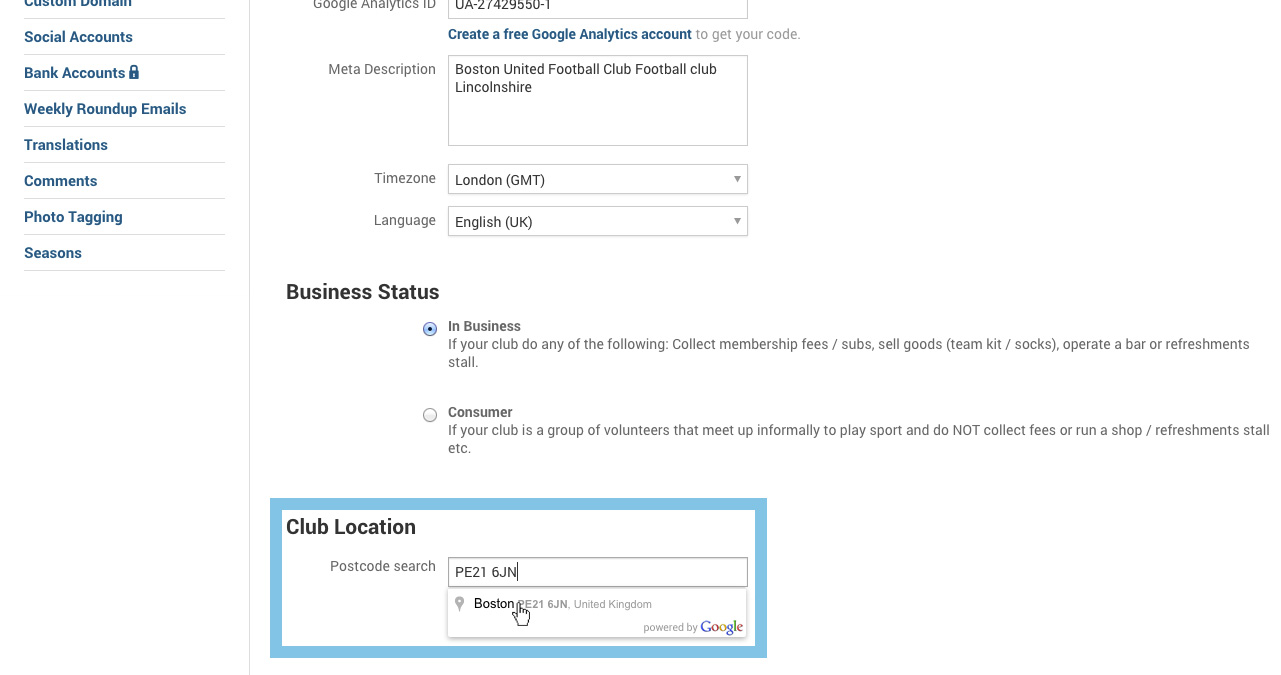
Task: Open the Seasons section
Action: point(53,253)
